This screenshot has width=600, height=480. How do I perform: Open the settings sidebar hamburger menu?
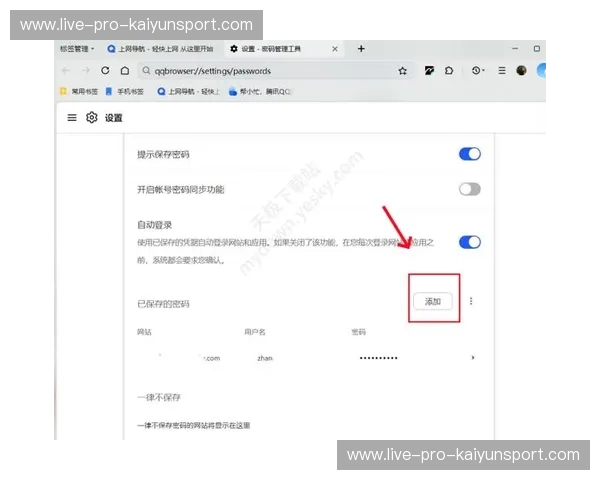click(x=72, y=118)
